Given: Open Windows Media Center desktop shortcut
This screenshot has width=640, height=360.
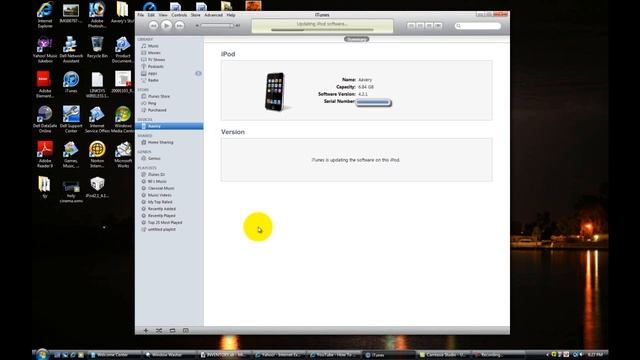Looking at the screenshot, I should point(123,120).
